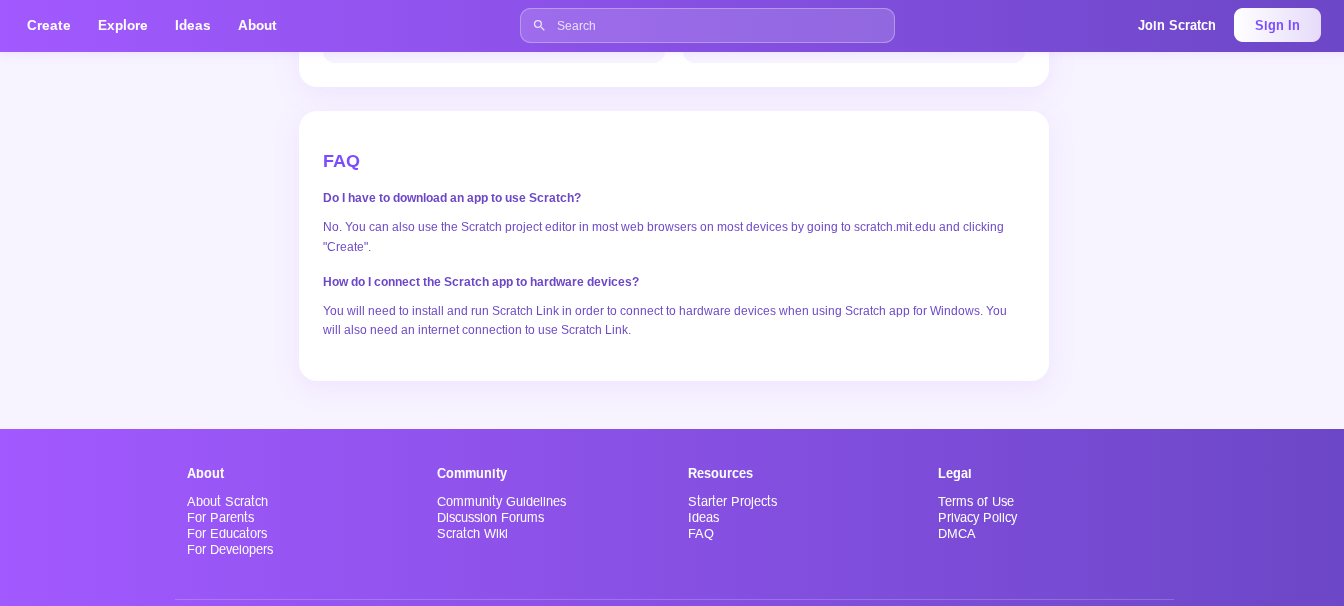Visit the For Parents footer link
1344x606 pixels.
[220, 518]
